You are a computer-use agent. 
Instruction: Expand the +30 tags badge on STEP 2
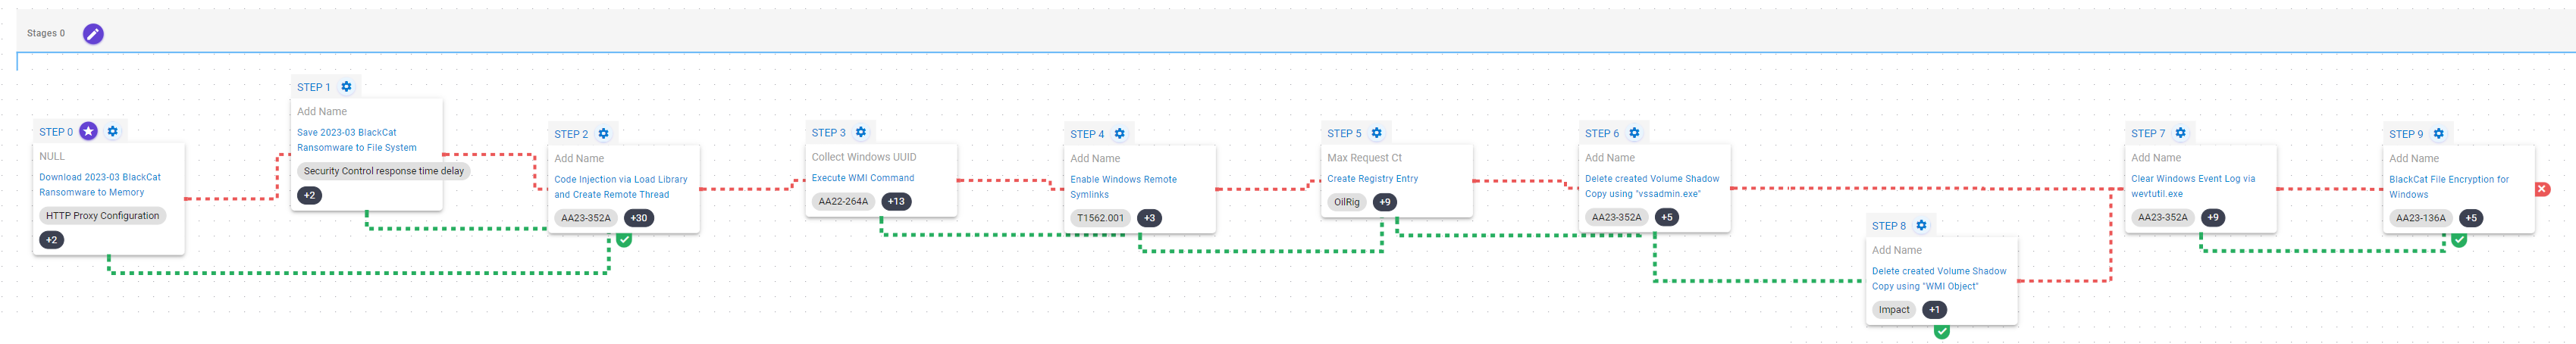(x=638, y=218)
